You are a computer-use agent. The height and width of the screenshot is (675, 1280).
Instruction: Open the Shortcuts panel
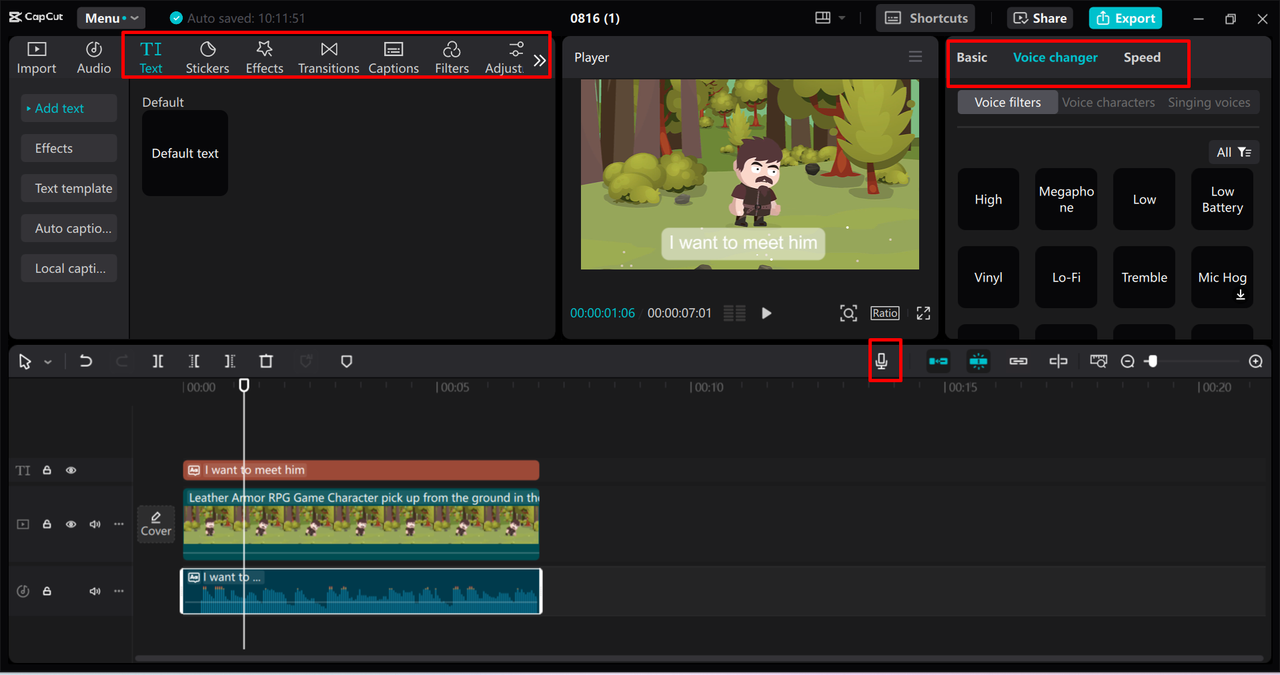pos(926,18)
